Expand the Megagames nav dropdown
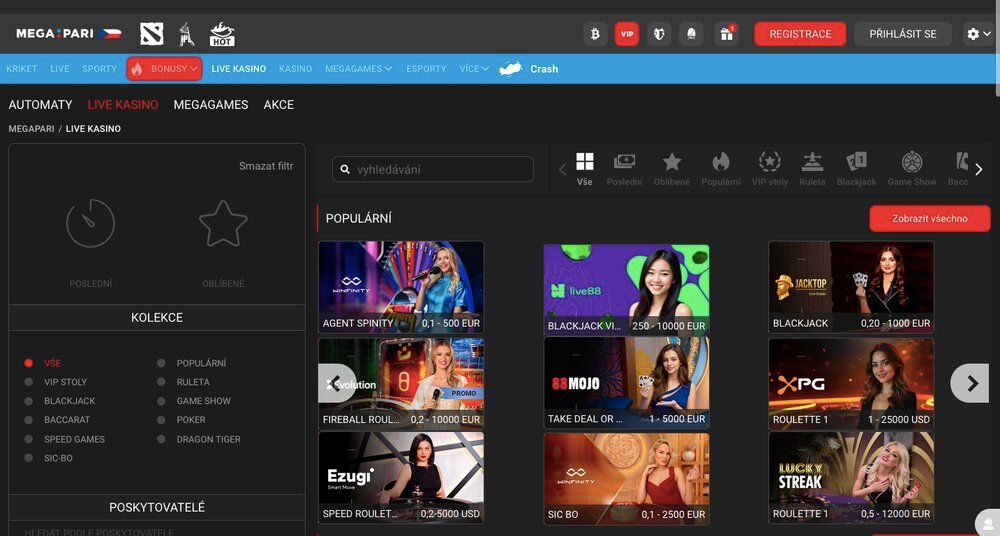Viewport: 1000px width, 536px height. click(358, 69)
